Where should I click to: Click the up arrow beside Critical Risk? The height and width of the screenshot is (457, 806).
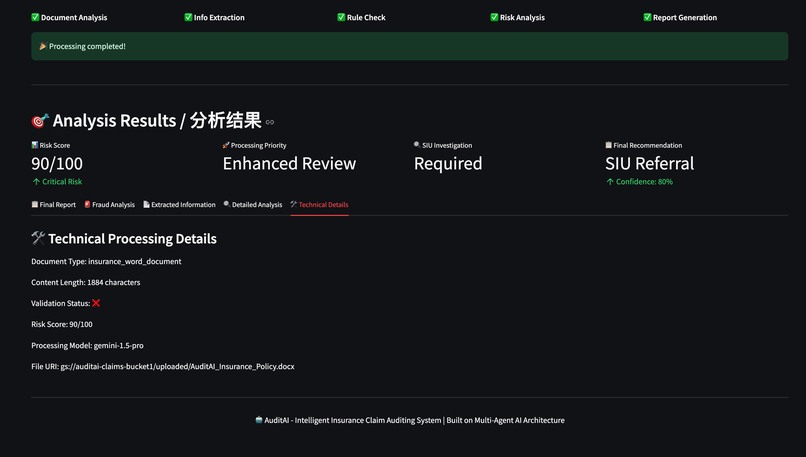coord(36,181)
